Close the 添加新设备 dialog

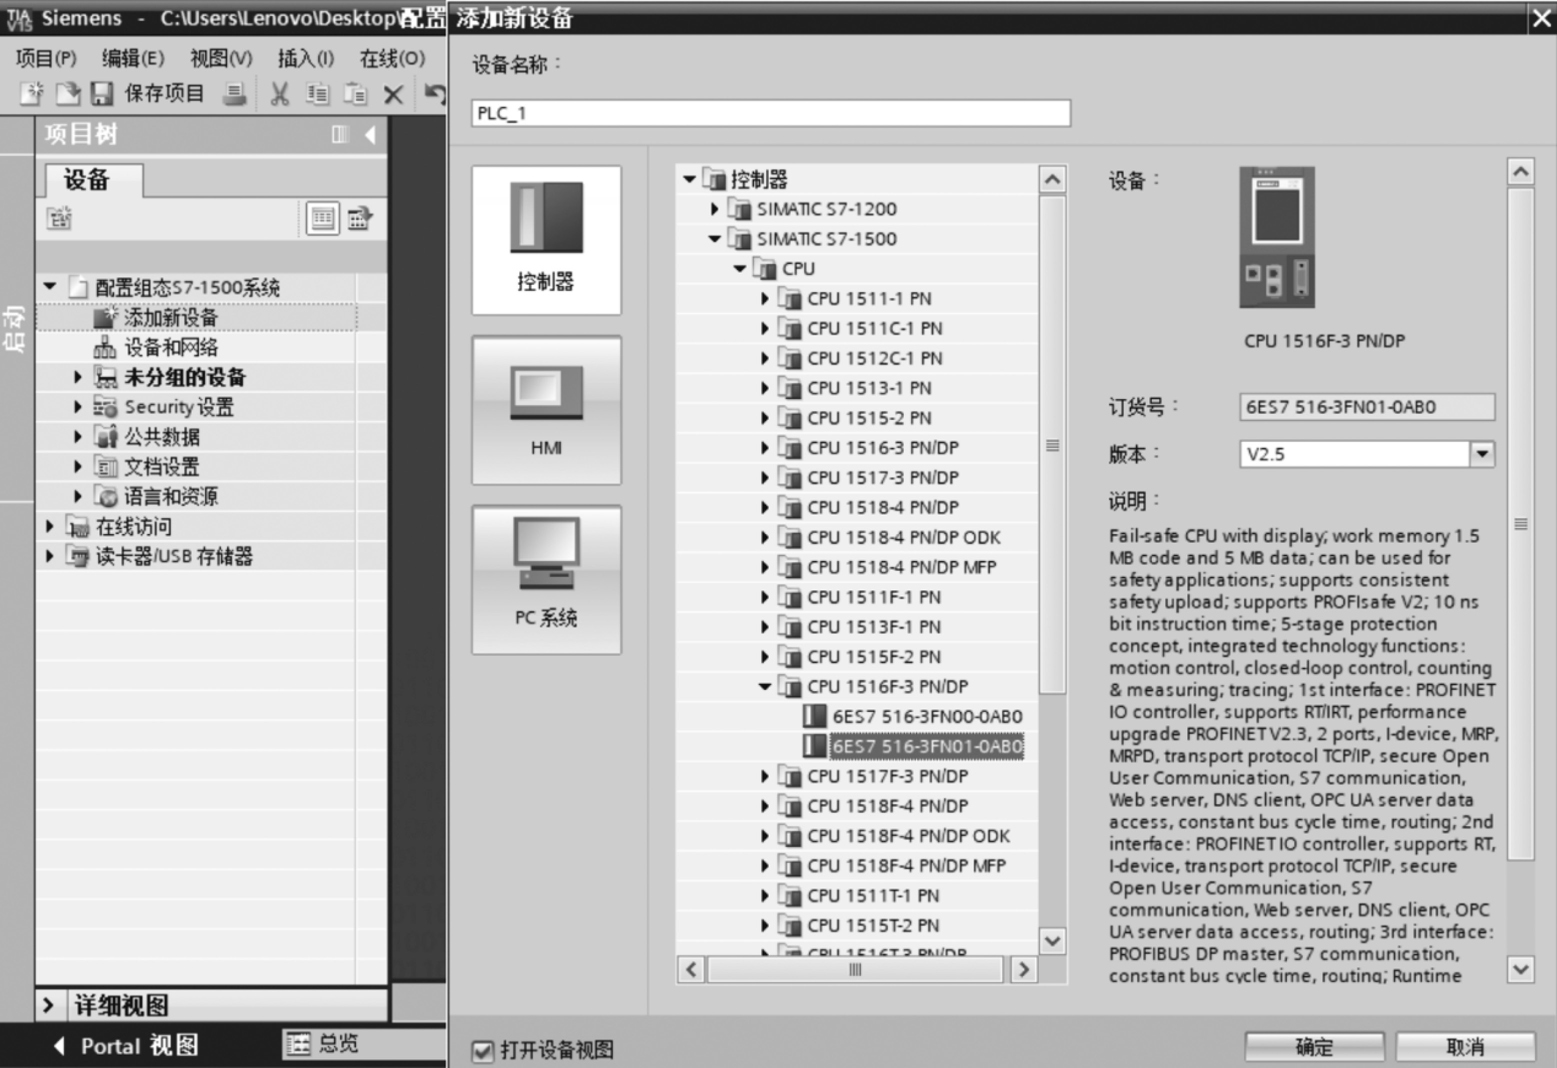1541,18
